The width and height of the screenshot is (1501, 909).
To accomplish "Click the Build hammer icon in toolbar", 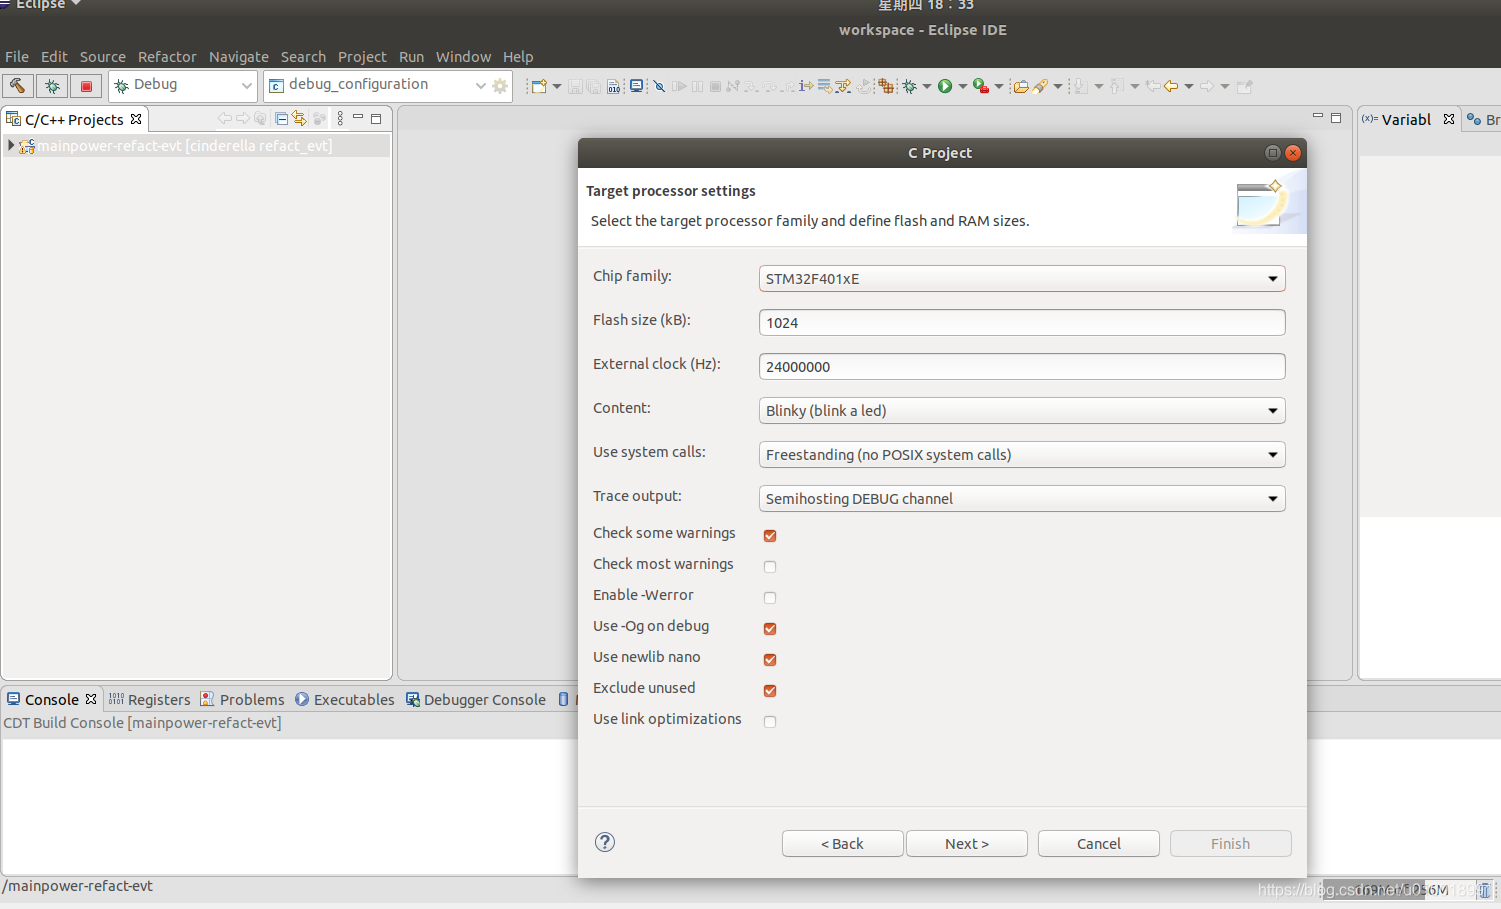I will tap(17, 86).
